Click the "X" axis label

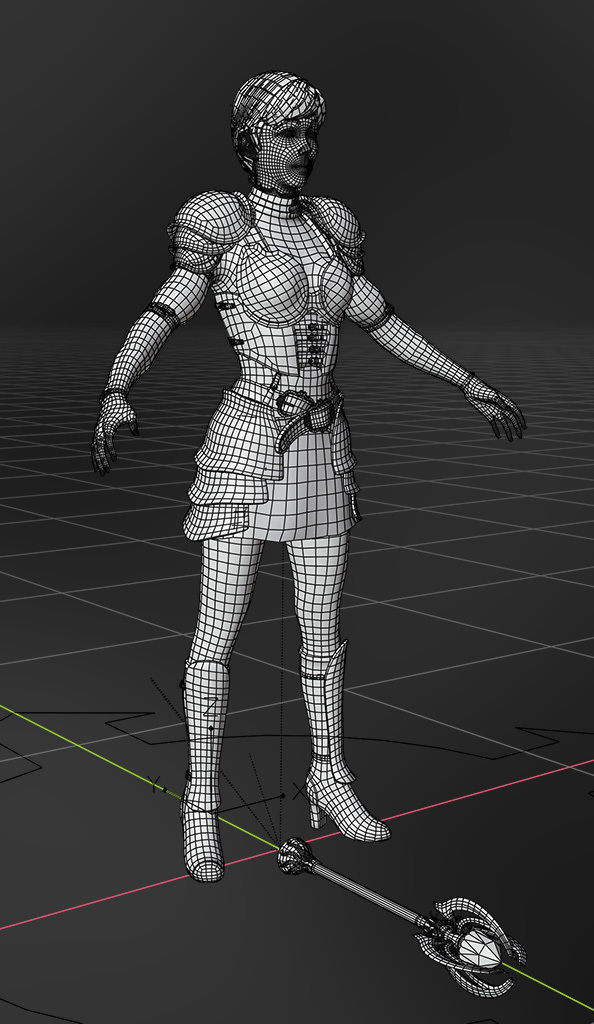[300, 791]
